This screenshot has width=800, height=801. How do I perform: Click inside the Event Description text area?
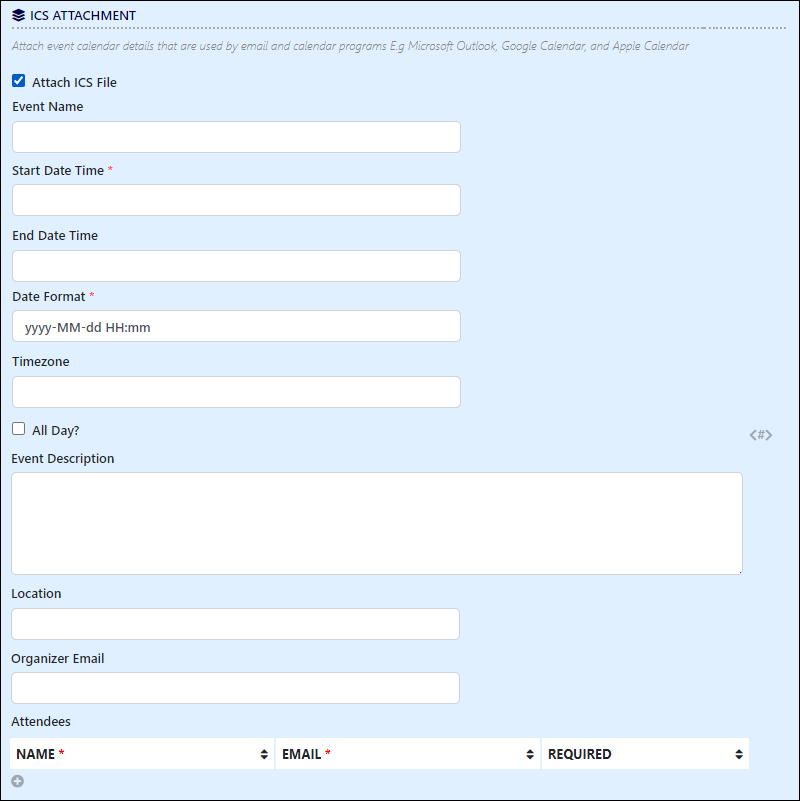[377, 523]
